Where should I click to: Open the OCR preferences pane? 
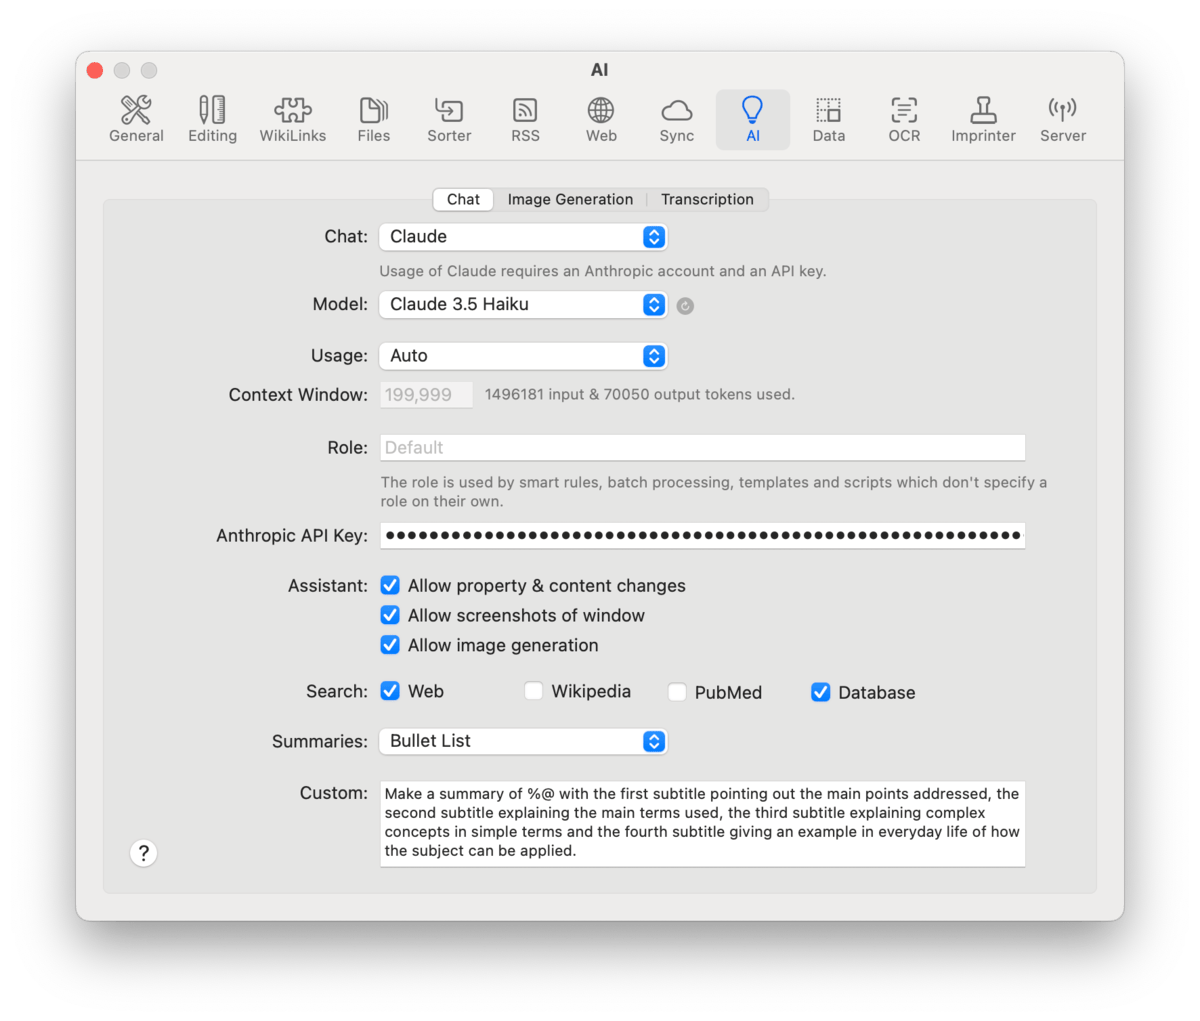pyautogui.click(x=904, y=120)
